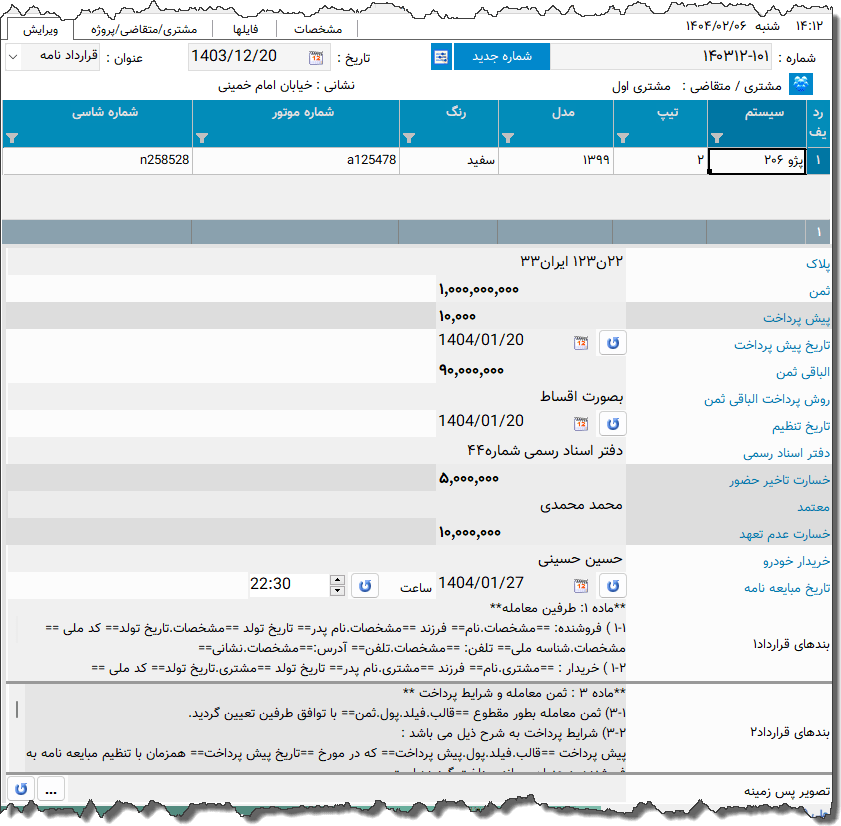
Task: Click the blue list icon next to شماره جدید
Action: click(x=440, y=57)
